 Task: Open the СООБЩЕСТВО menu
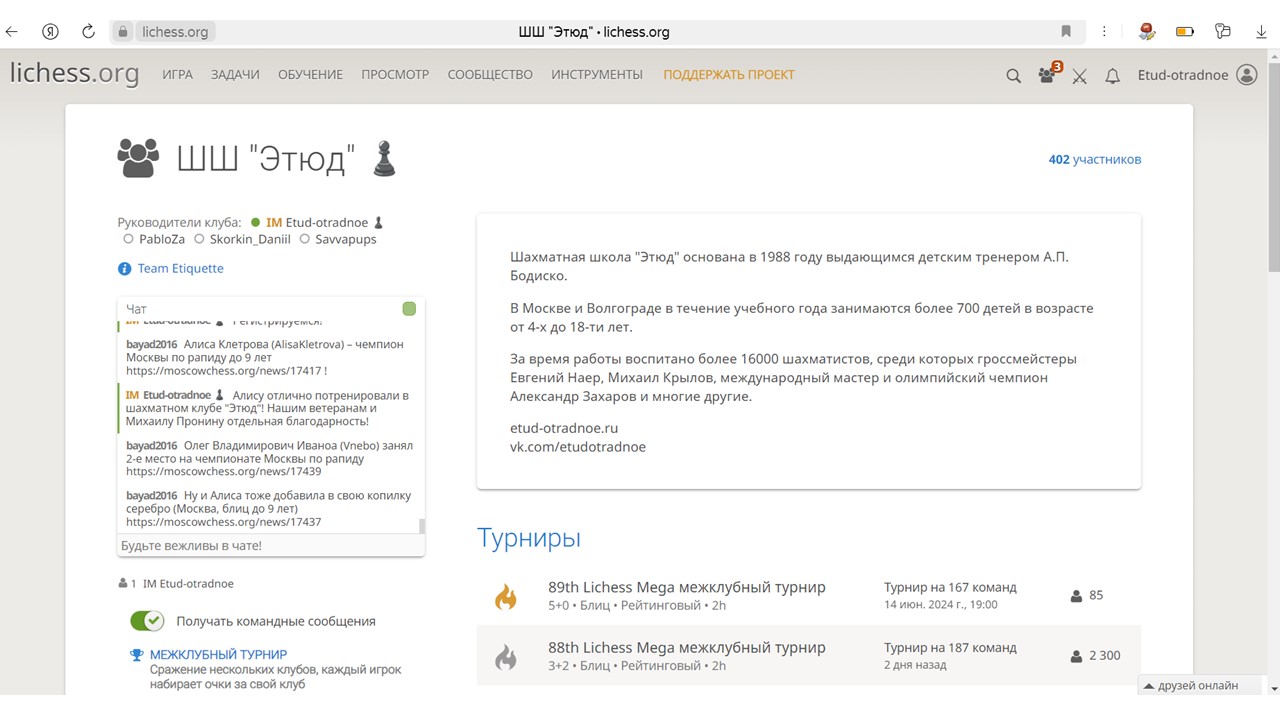coord(490,75)
